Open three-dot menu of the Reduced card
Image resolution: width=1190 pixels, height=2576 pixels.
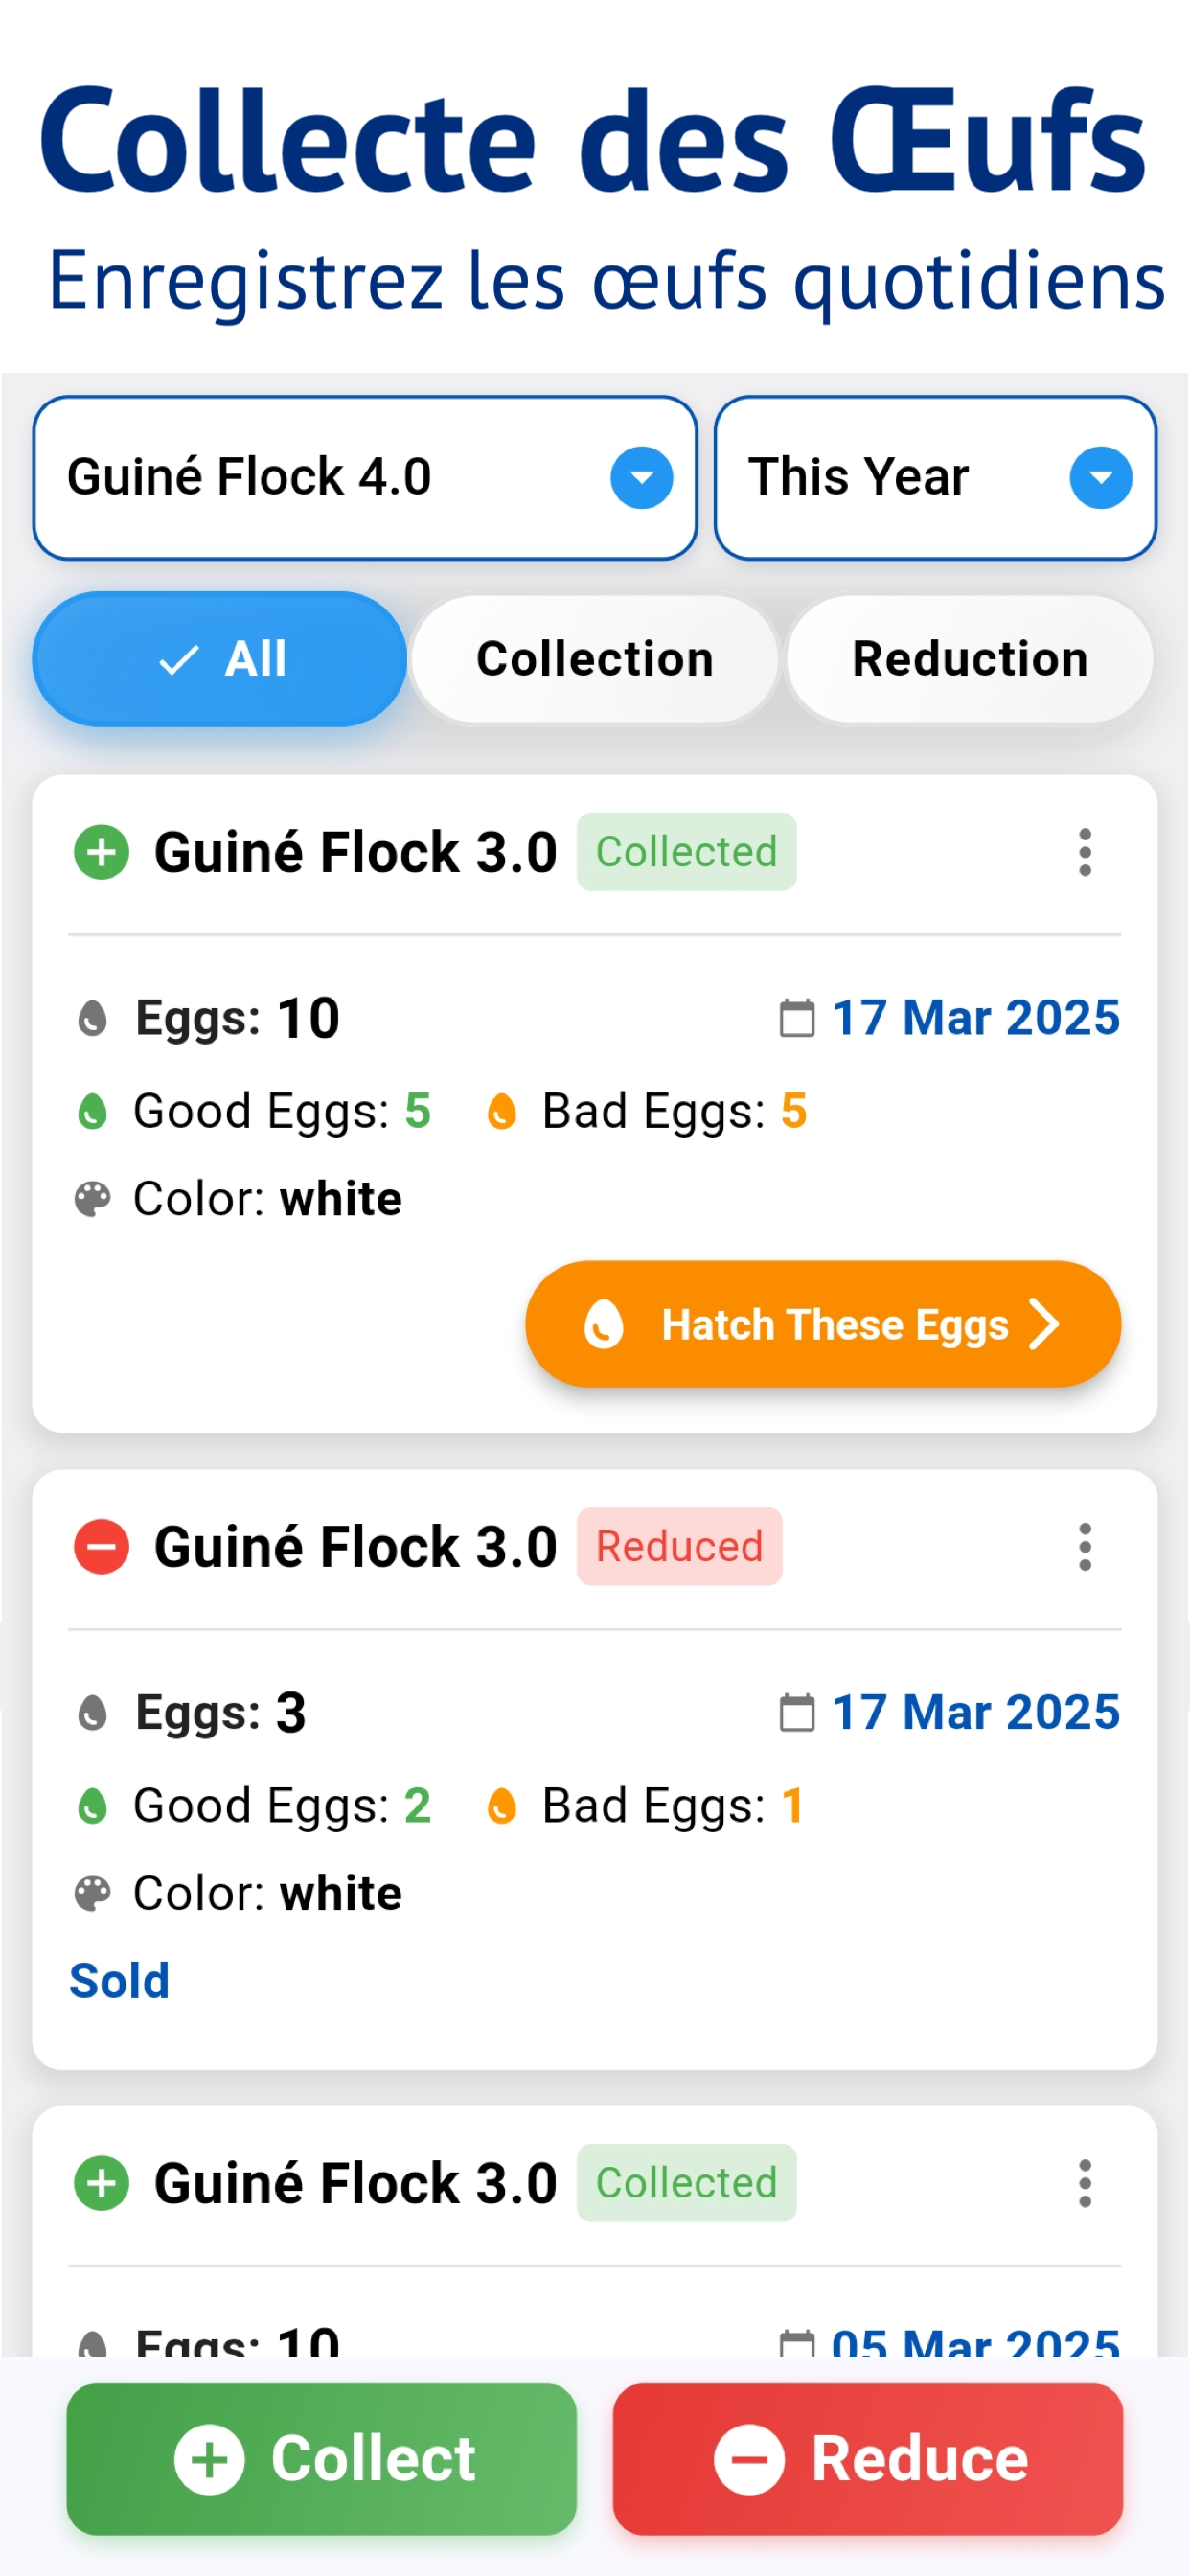[x=1085, y=1547]
